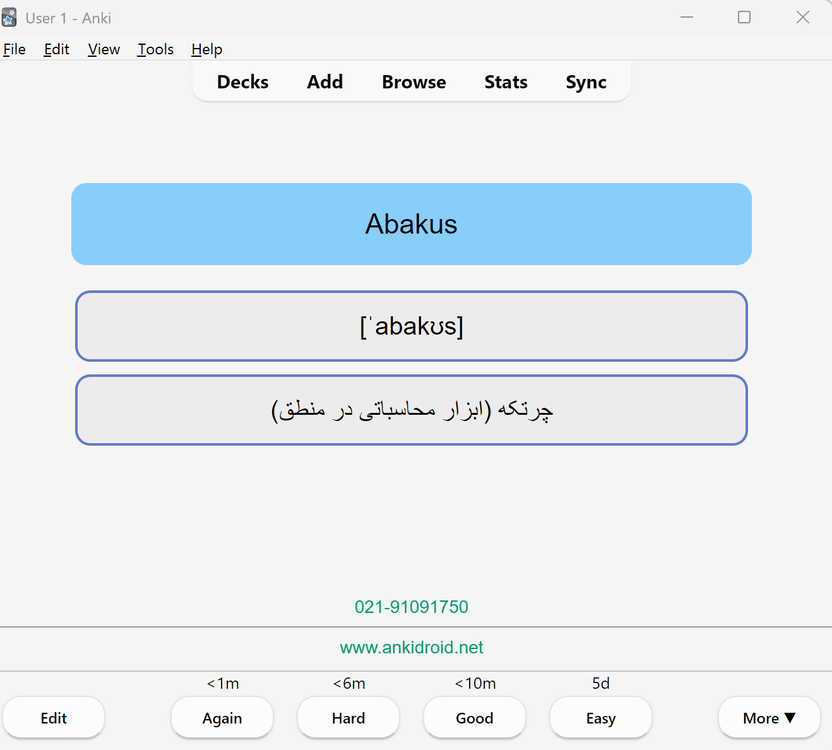Click the Abakus word card heading
Screen dimensions: 832x750
(411, 224)
